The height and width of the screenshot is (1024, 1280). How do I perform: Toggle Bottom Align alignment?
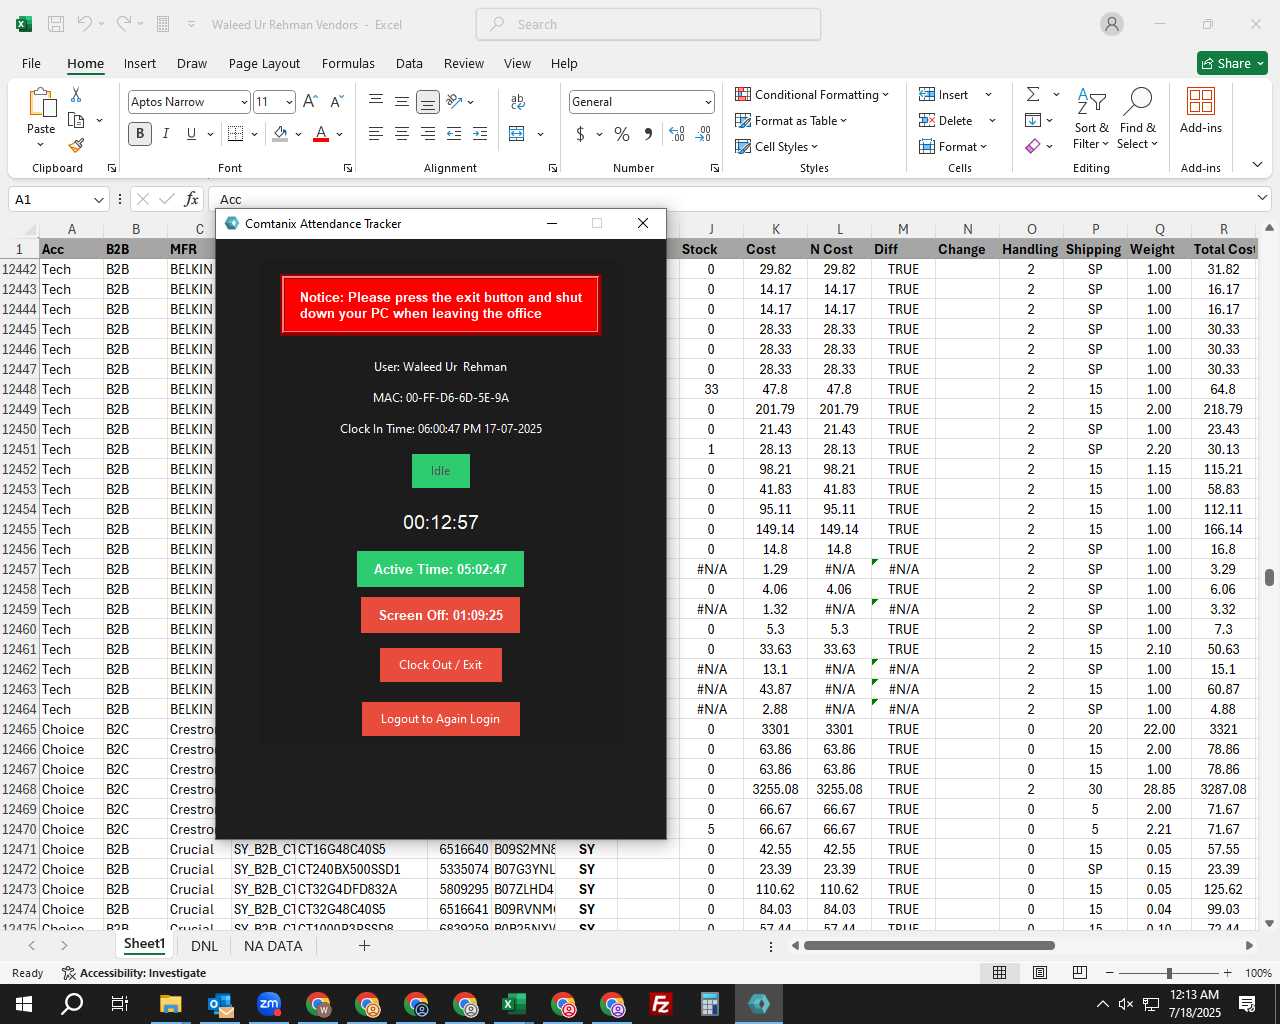pyautogui.click(x=428, y=102)
